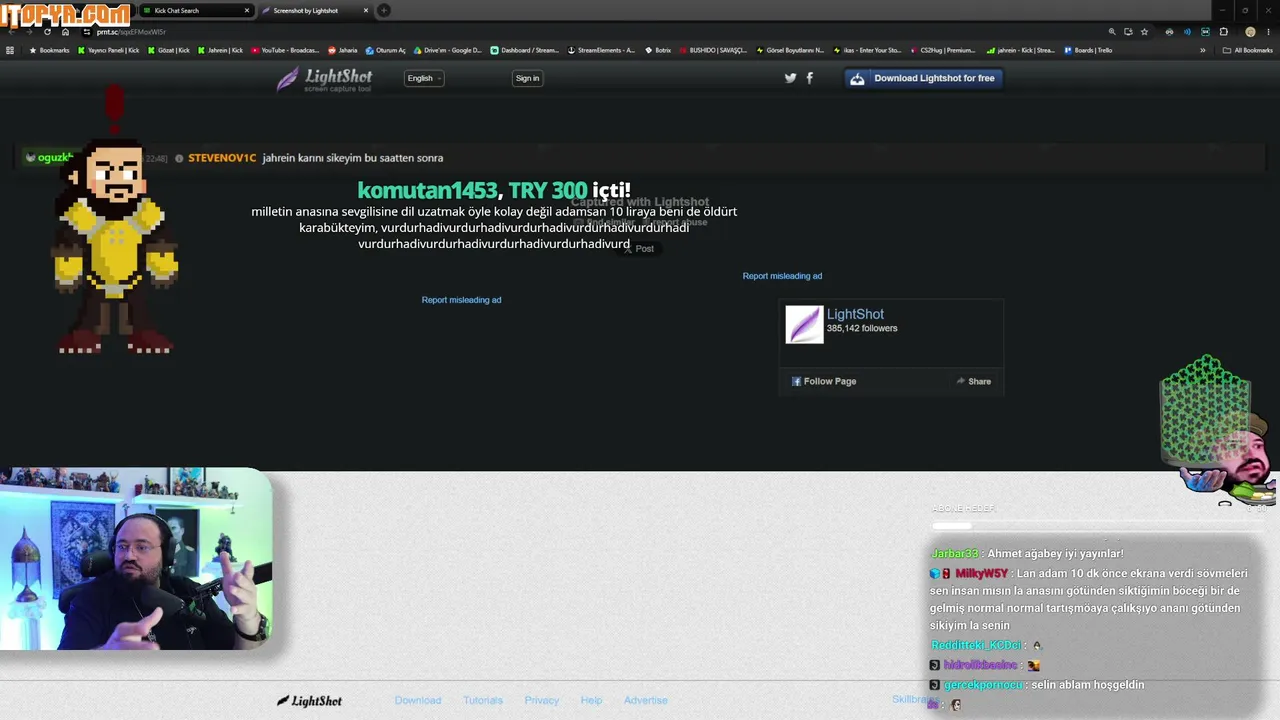Open Boards | Trello bookmark
The width and height of the screenshot is (1280, 720).
click(1088, 50)
